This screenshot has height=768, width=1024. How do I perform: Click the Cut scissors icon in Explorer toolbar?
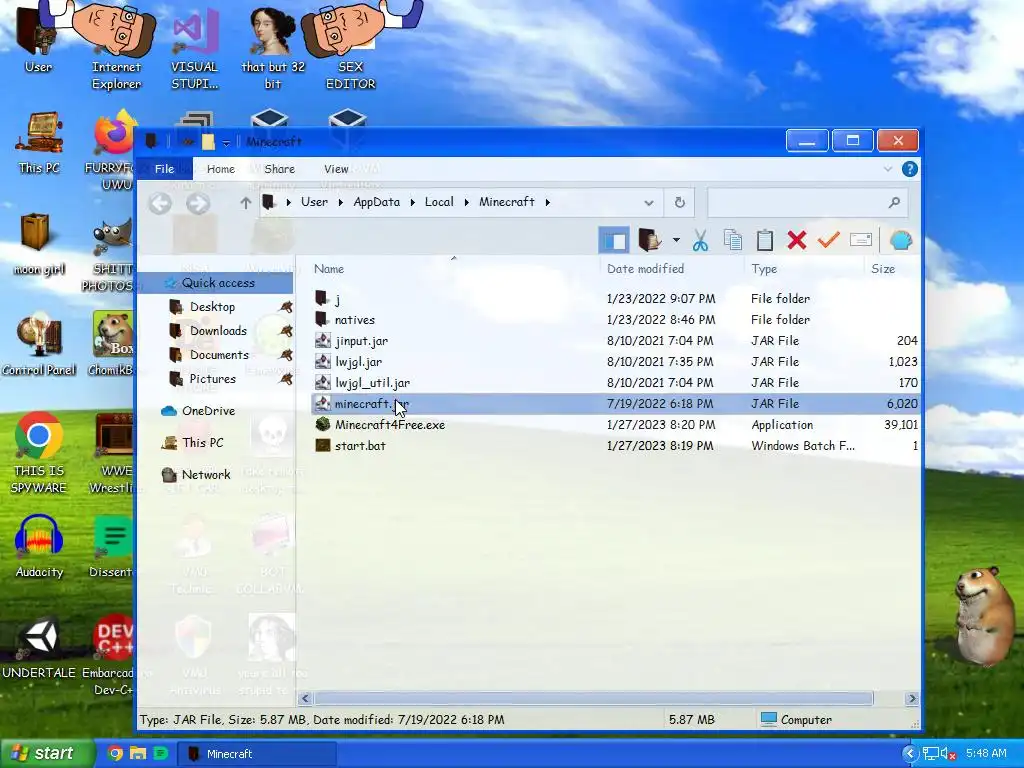(700, 240)
